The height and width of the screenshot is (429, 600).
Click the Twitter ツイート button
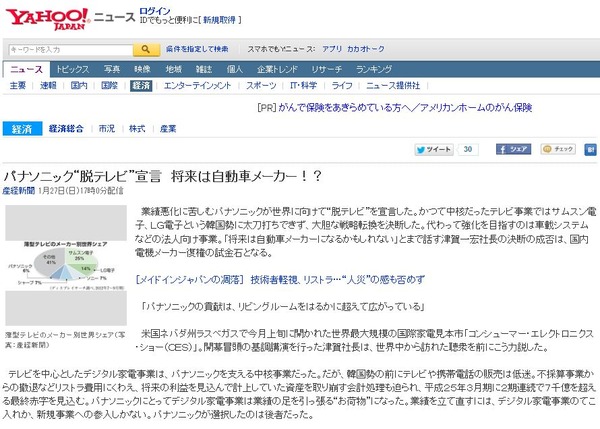[434, 149]
